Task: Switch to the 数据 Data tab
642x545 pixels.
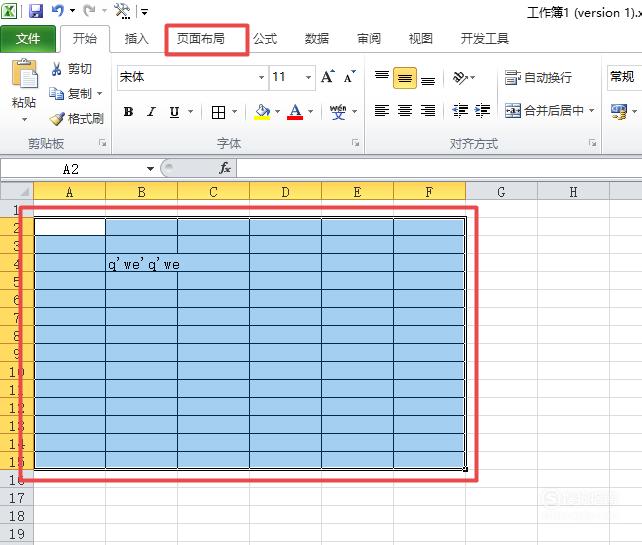Action: pos(316,39)
